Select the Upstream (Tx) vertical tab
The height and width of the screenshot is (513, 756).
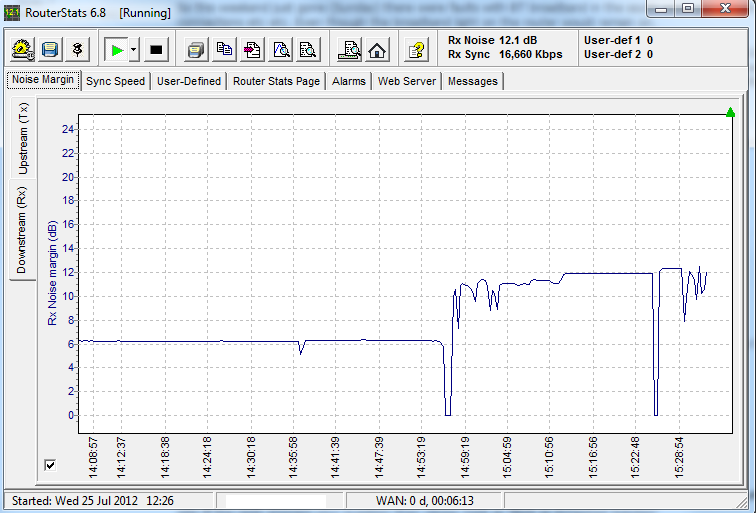coord(23,140)
